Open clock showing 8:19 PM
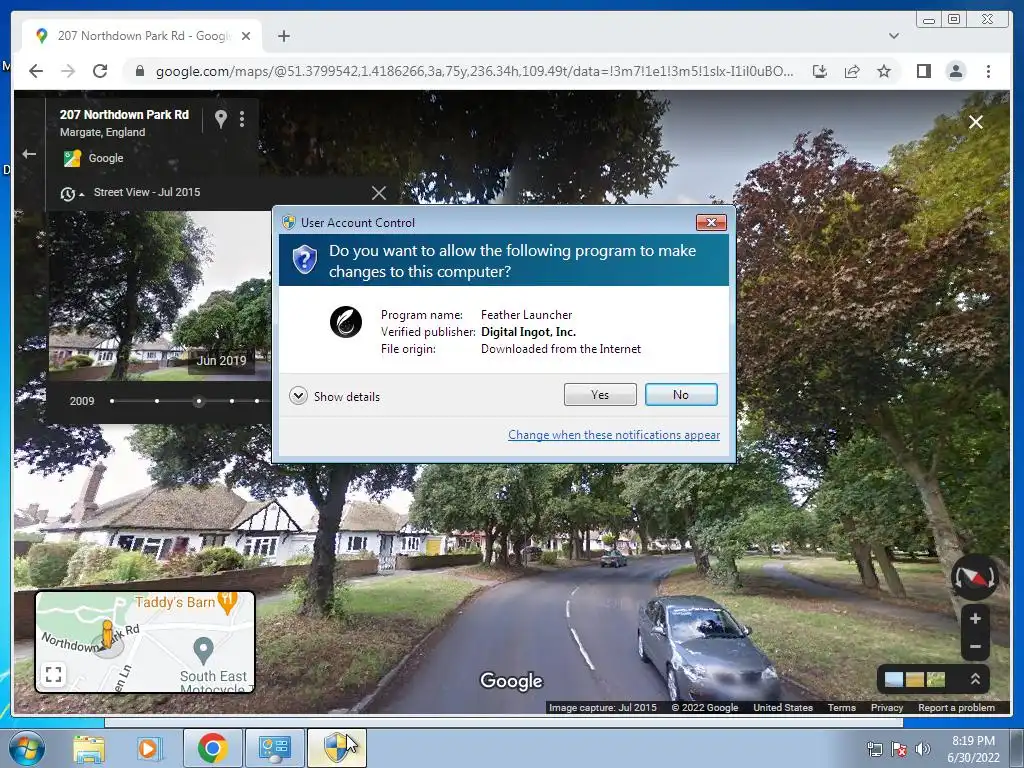This screenshot has height=768, width=1024. pyautogui.click(x=974, y=749)
